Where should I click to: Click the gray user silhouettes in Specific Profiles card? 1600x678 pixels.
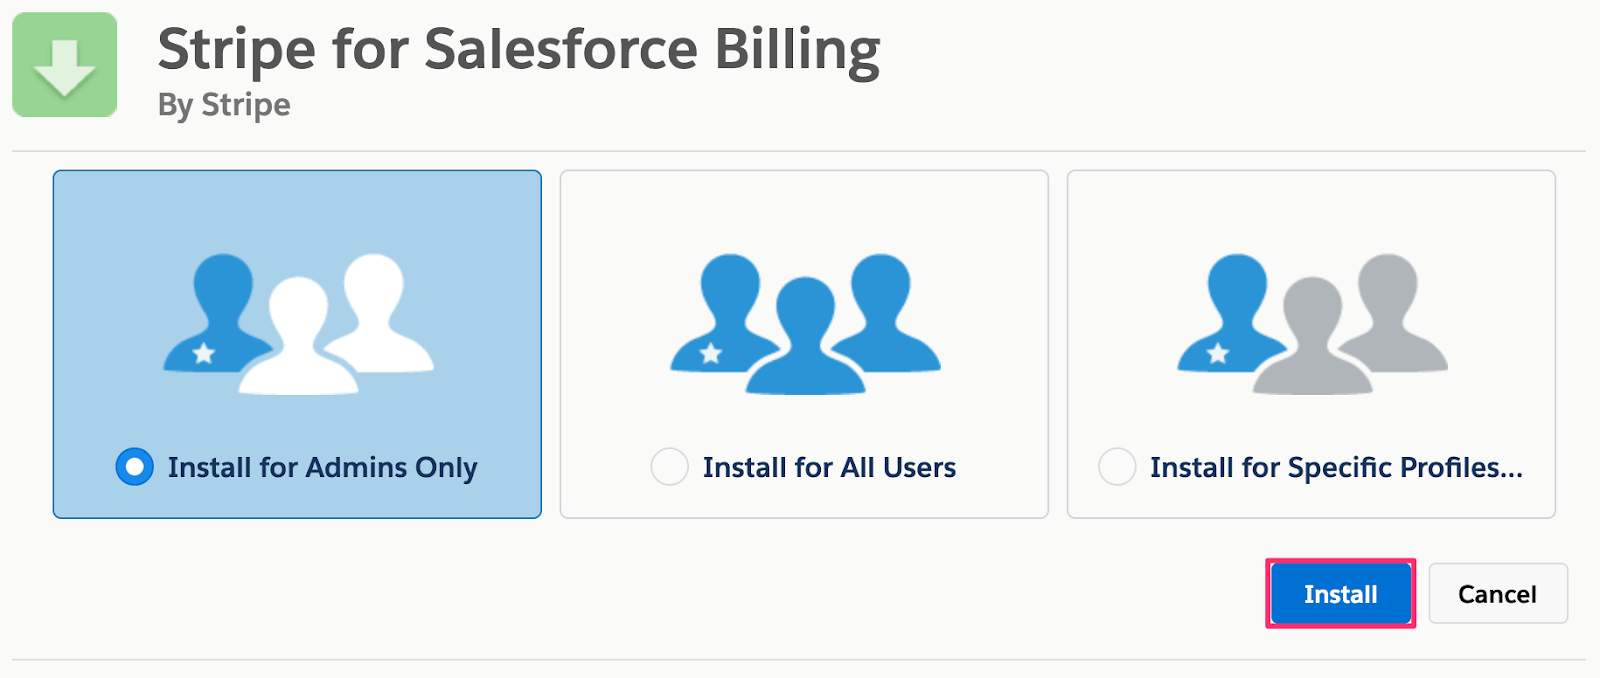point(1350,323)
